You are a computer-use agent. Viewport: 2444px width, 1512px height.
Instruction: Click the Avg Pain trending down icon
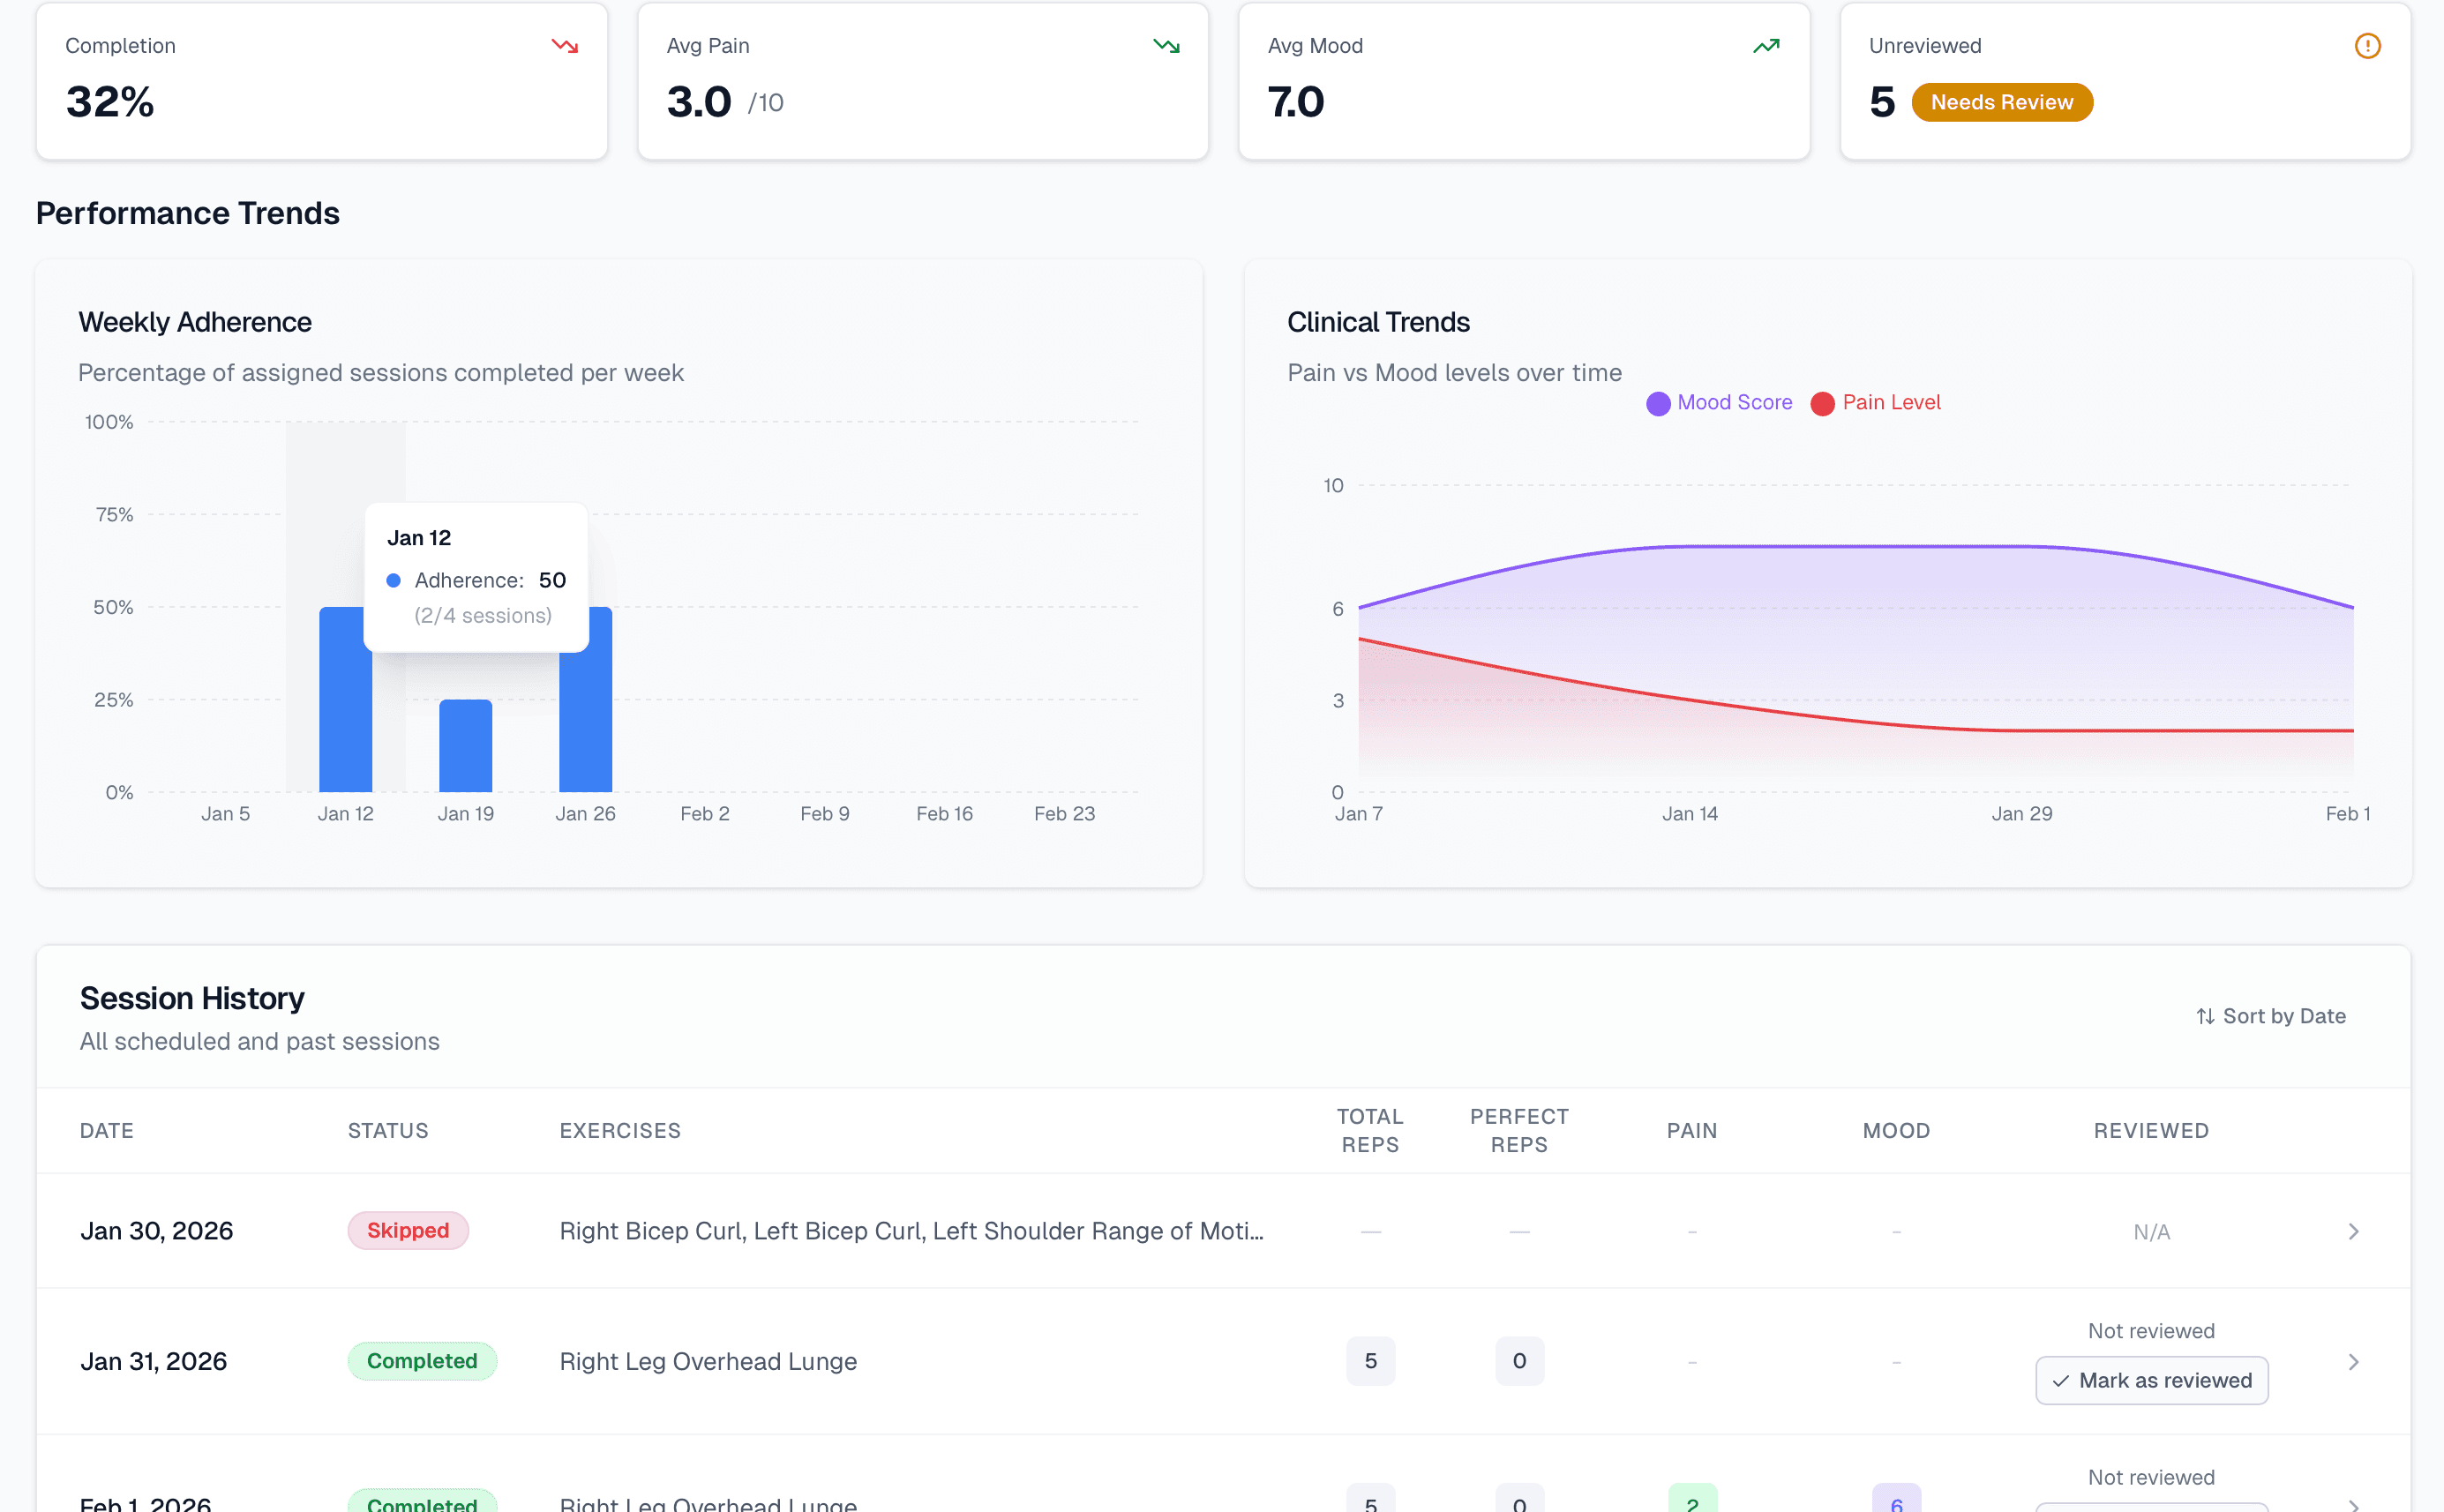(1166, 46)
